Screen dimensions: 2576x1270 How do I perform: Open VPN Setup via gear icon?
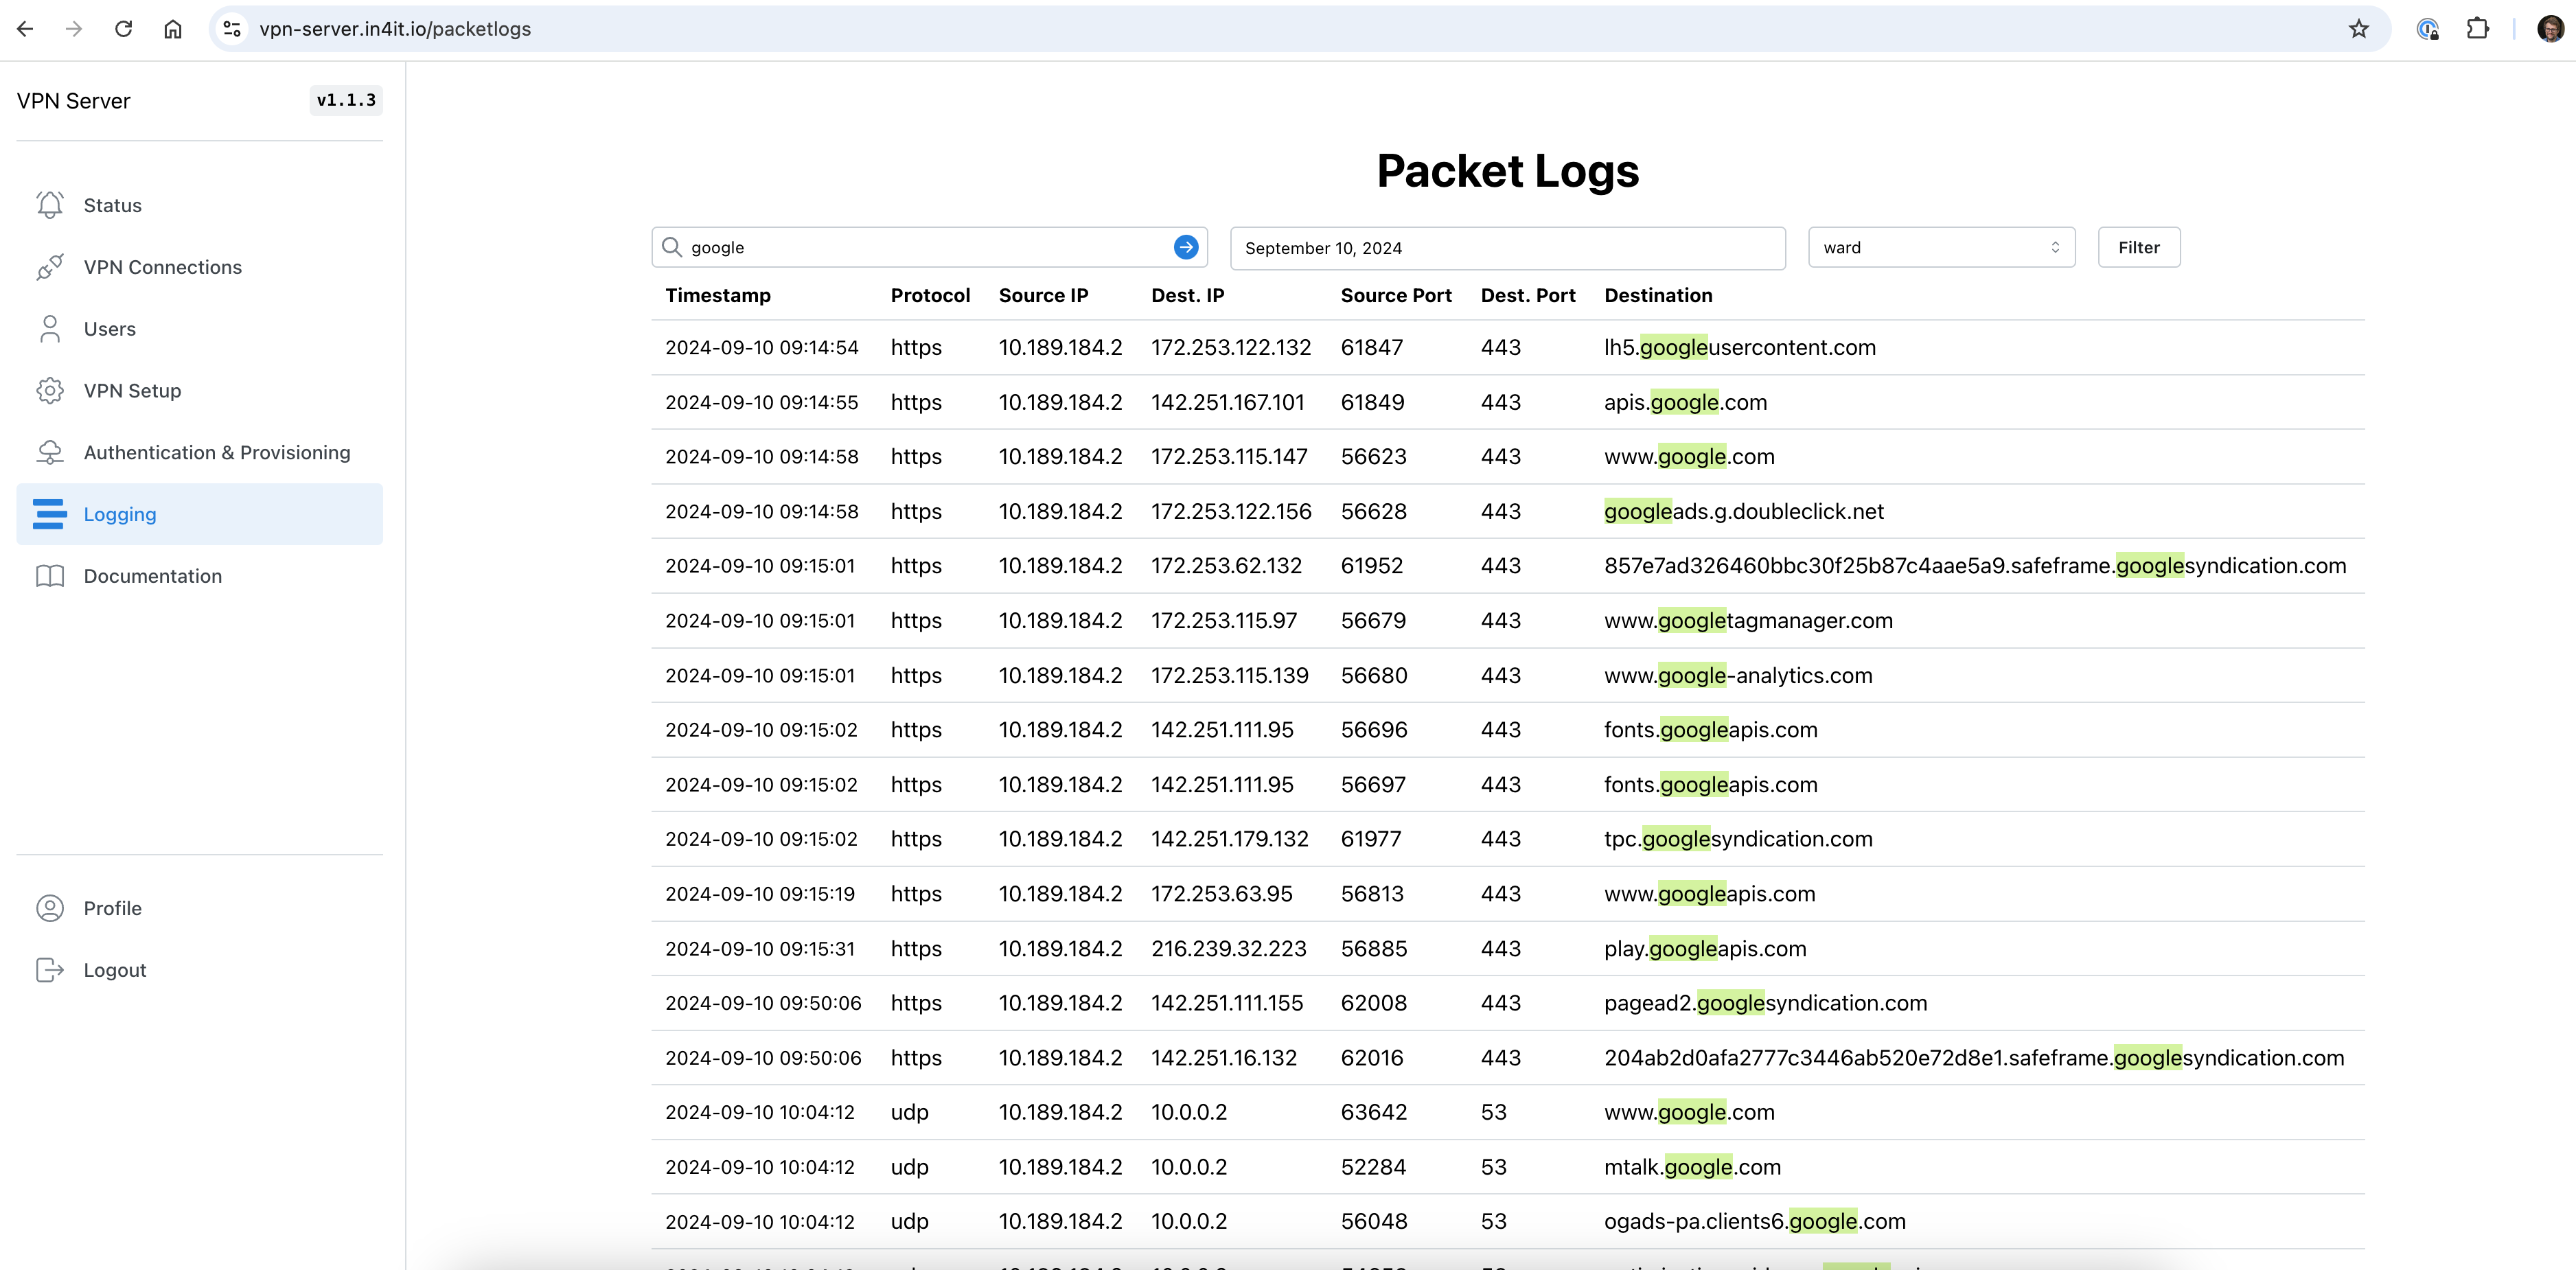pyautogui.click(x=50, y=390)
